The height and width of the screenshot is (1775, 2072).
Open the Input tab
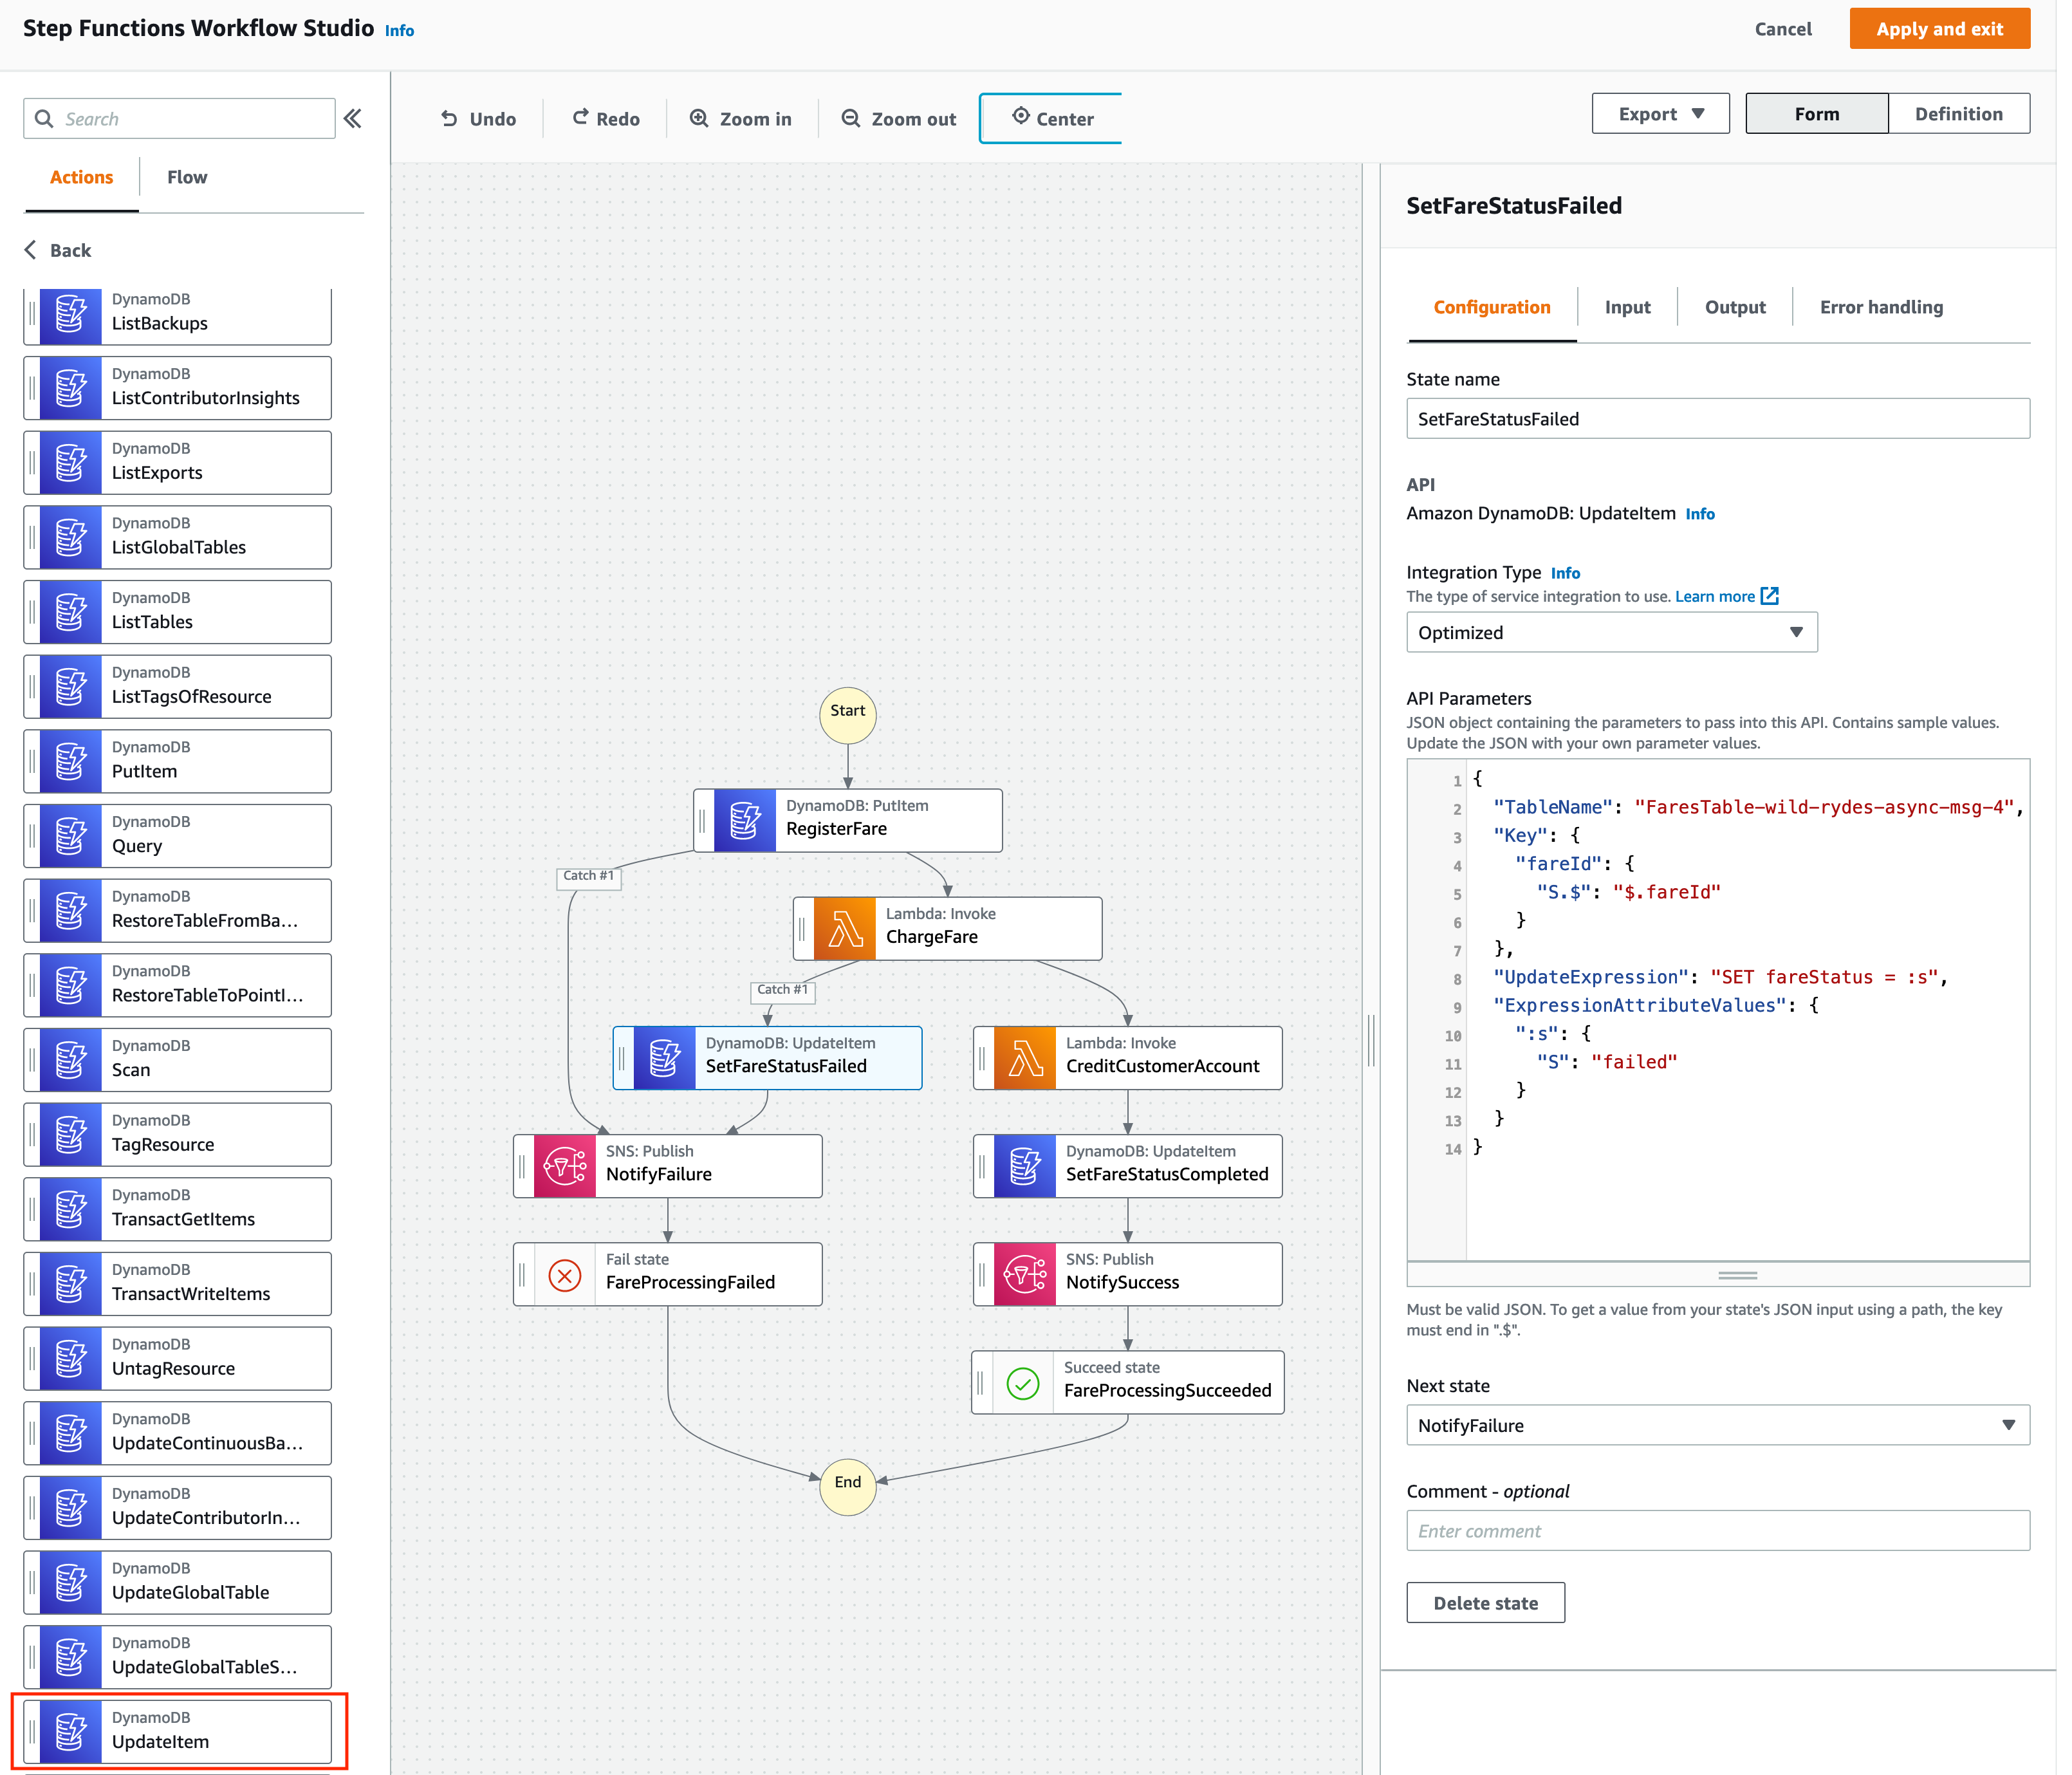tap(1627, 307)
